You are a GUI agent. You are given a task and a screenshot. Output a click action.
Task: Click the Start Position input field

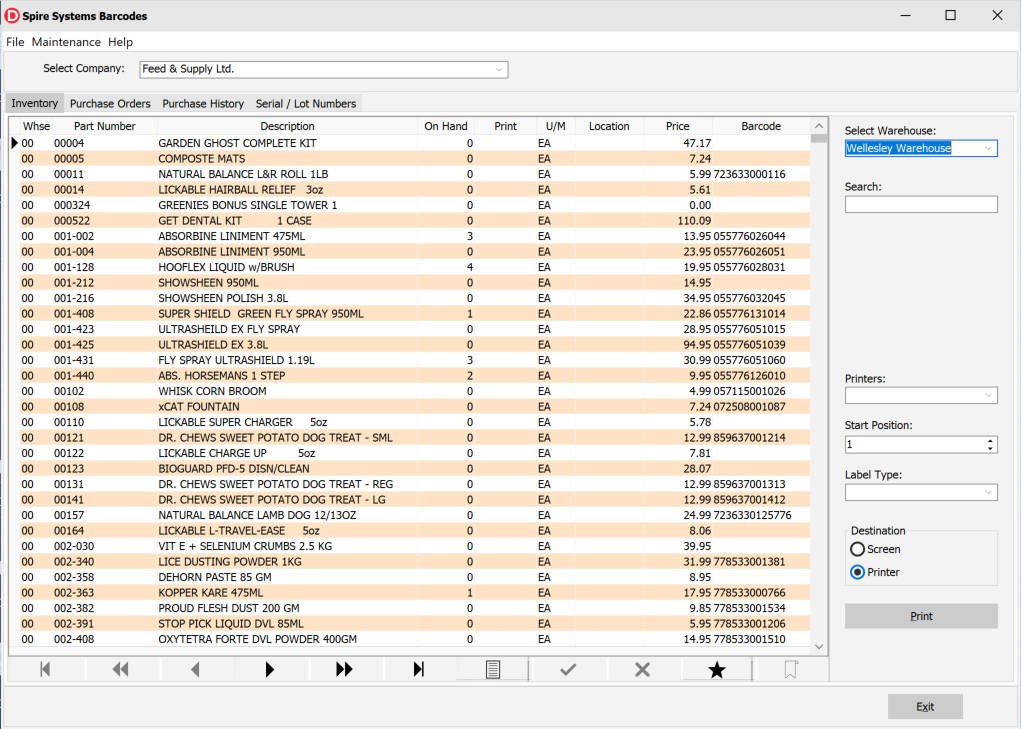tap(915, 445)
